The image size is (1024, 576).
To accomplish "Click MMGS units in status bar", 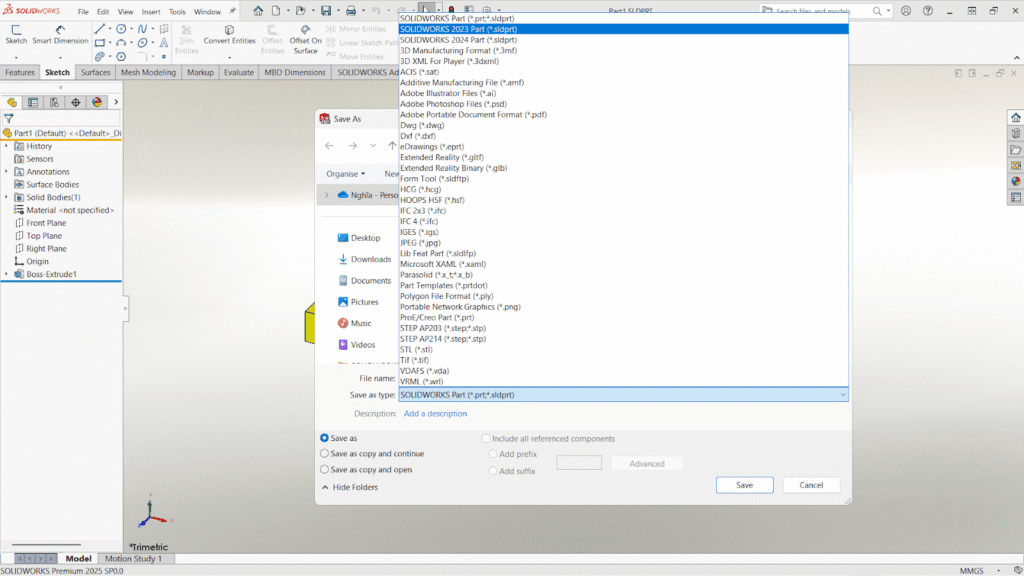I will coord(971,571).
